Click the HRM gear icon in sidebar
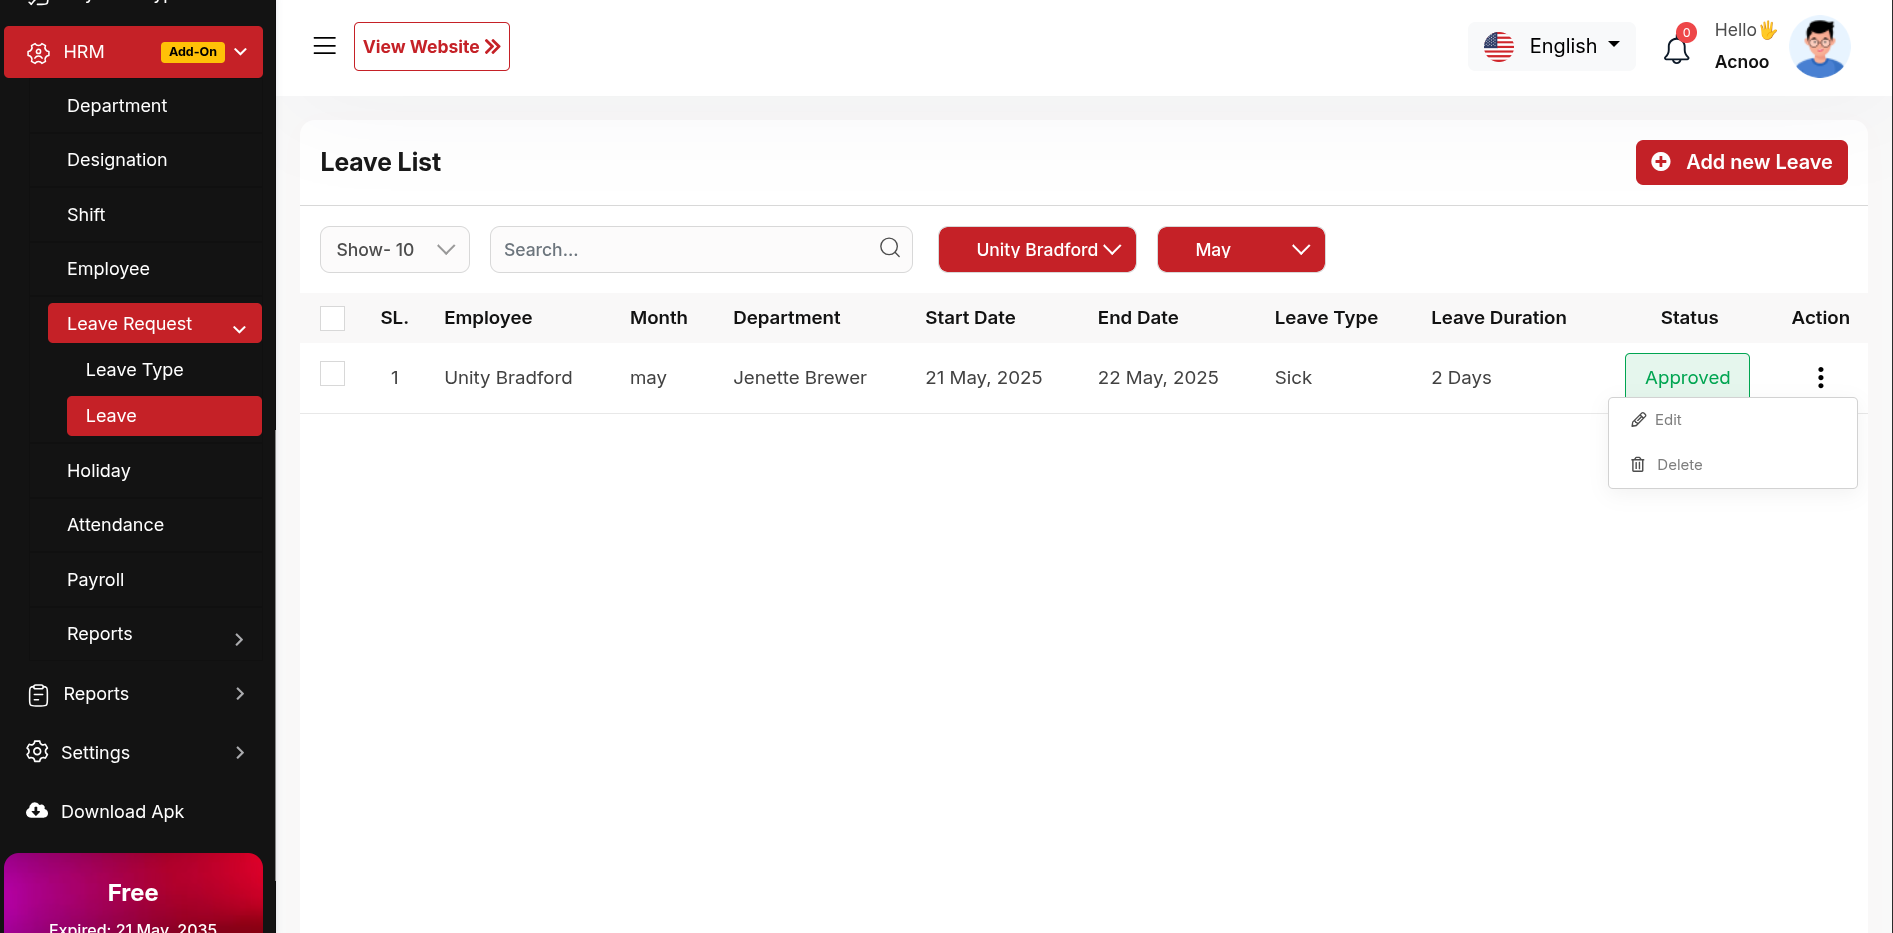 pos(38,53)
